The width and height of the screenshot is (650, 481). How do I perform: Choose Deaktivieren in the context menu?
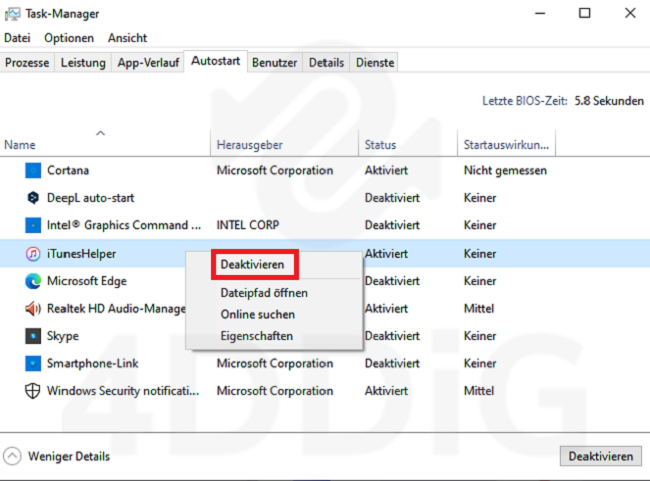coord(252,265)
